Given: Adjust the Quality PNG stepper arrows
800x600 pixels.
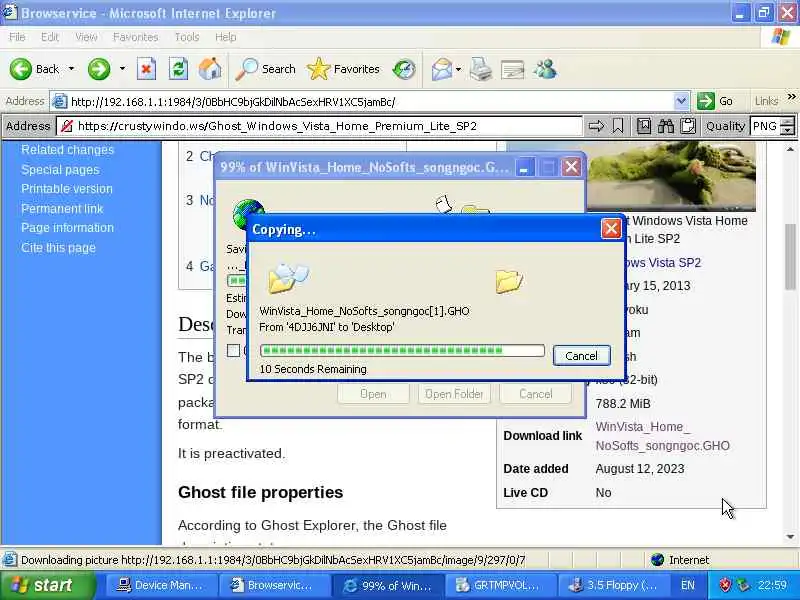Looking at the screenshot, I should pos(787,126).
